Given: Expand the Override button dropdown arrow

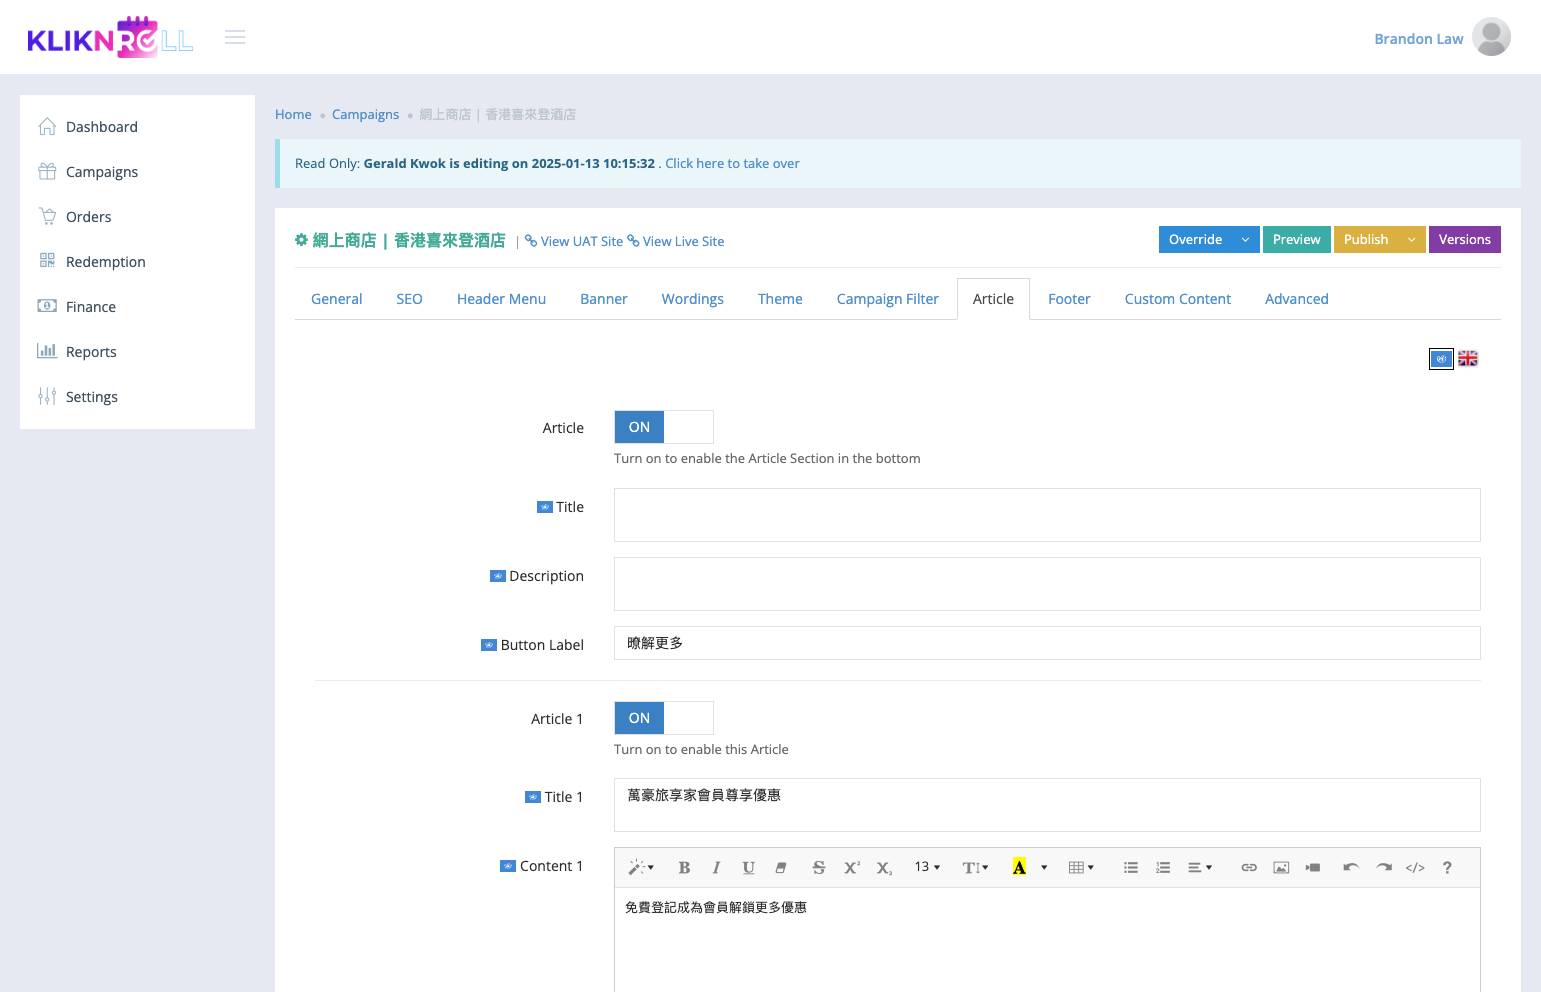Looking at the screenshot, I should click(x=1246, y=240).
